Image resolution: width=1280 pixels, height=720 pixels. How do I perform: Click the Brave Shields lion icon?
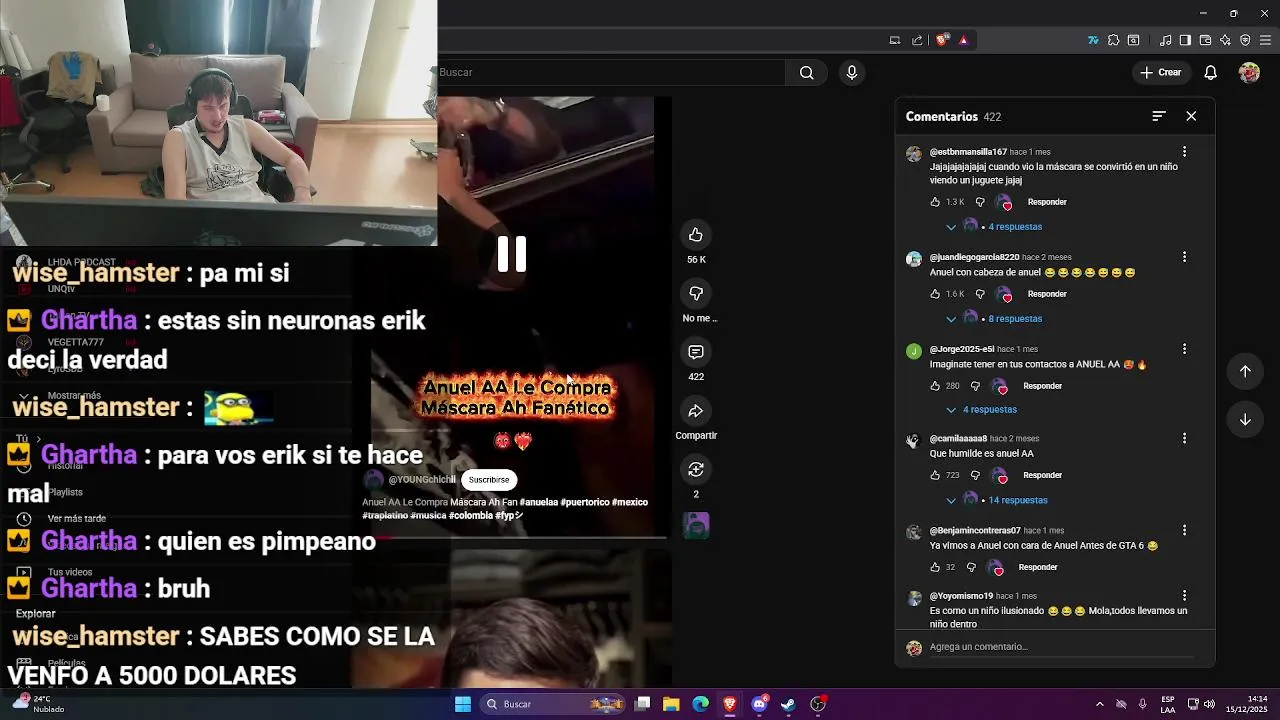point(942,40)
